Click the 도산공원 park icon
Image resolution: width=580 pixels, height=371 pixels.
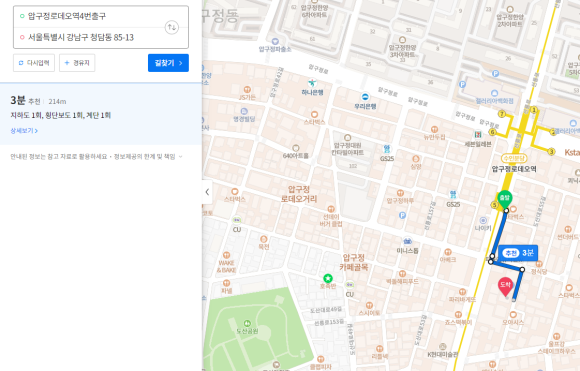coord(247,323)
